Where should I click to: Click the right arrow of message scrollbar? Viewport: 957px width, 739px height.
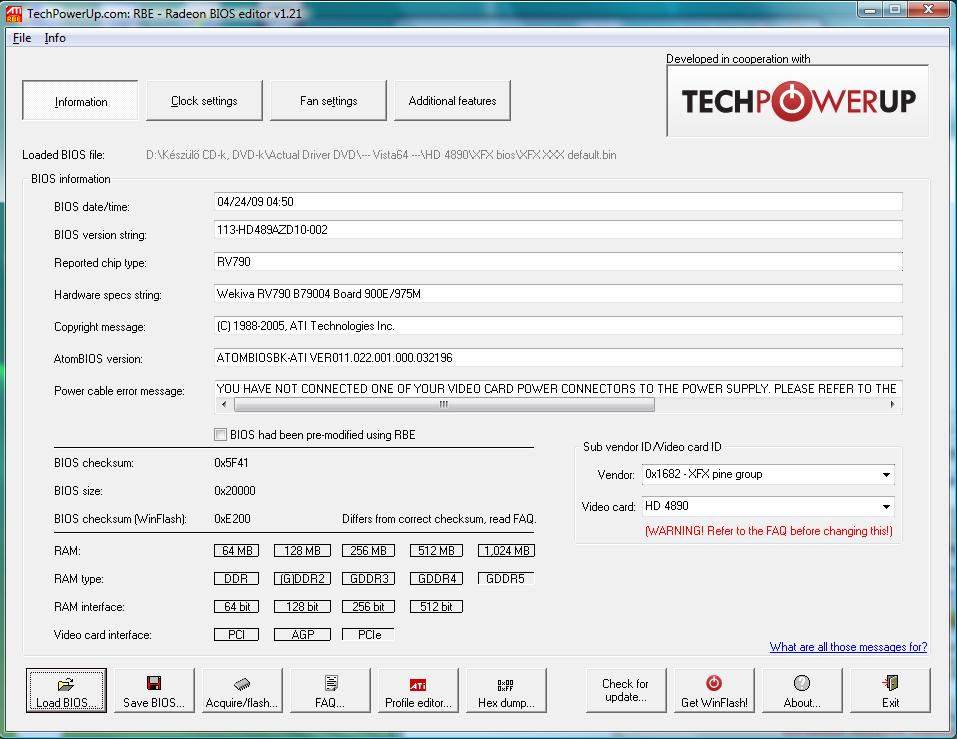coord(893,404)
